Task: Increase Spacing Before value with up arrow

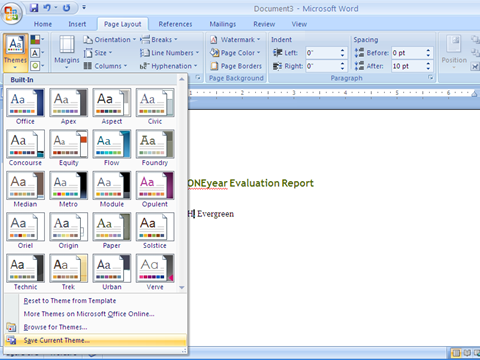Action: 428,50
